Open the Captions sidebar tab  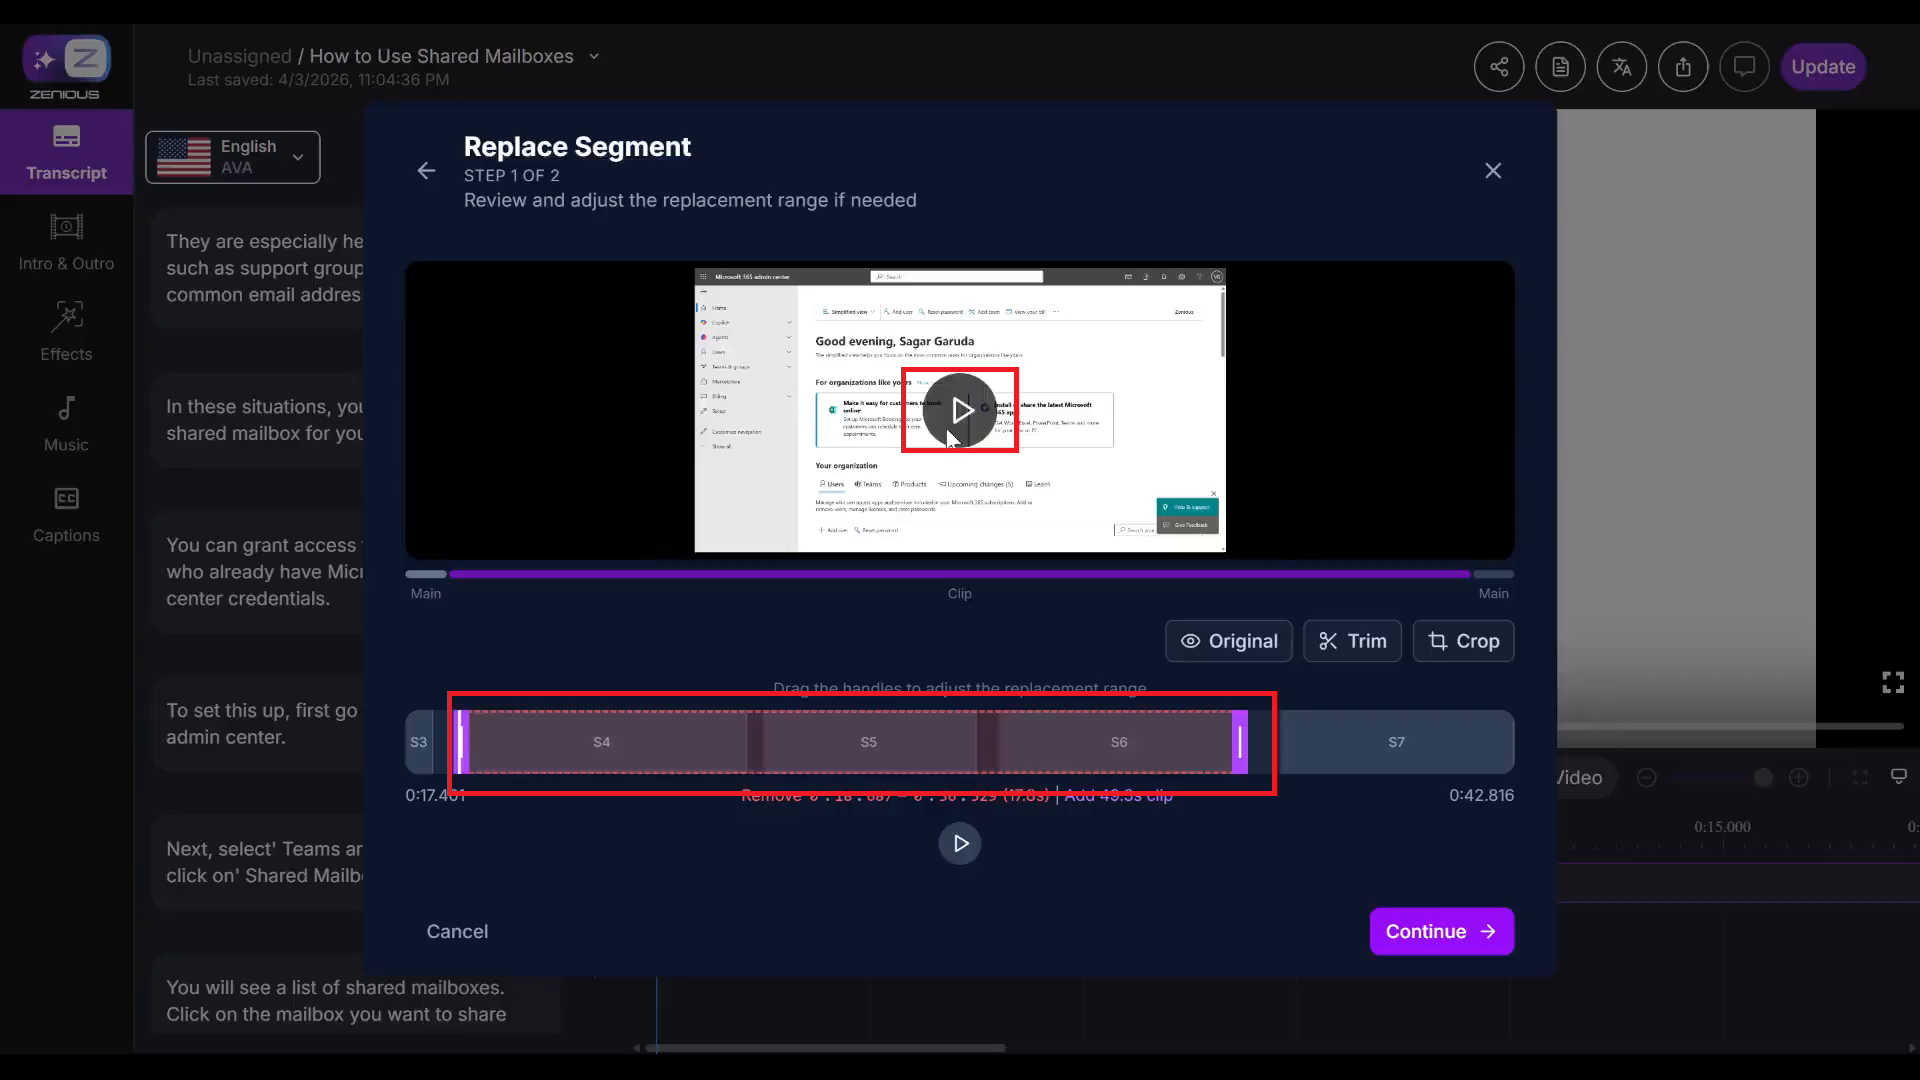[x=66, y=514]
